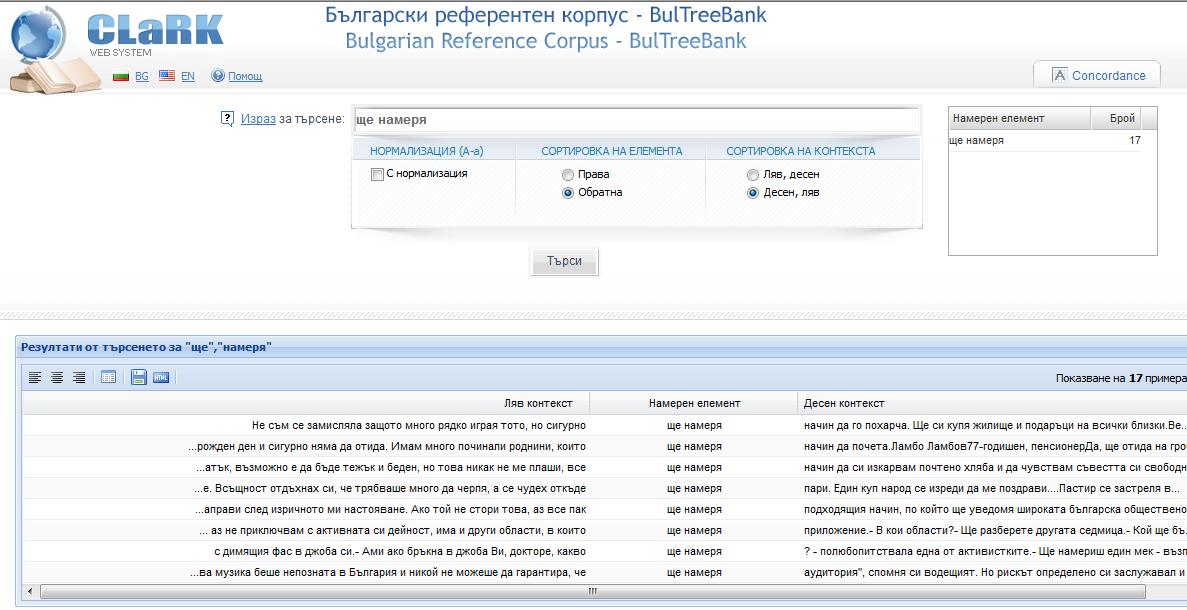This screenshot has width=1187, height=610.
Task: Select row containing 'възможно е да бъде тежък'
Action: click(605, 468)
